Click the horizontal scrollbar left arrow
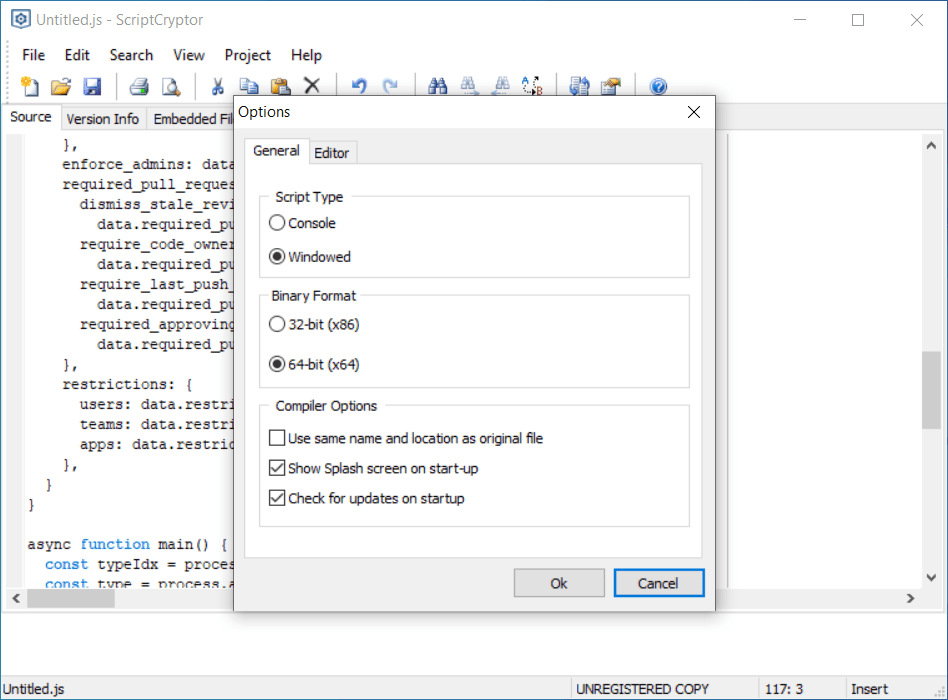This screenshot has height=700, width=948. coord(16,598)
